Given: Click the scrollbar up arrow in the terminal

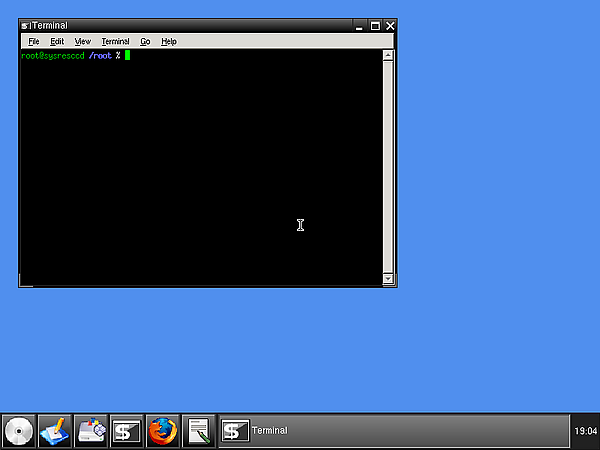Looking at the screenshot, I should click(x=388, y=56).
